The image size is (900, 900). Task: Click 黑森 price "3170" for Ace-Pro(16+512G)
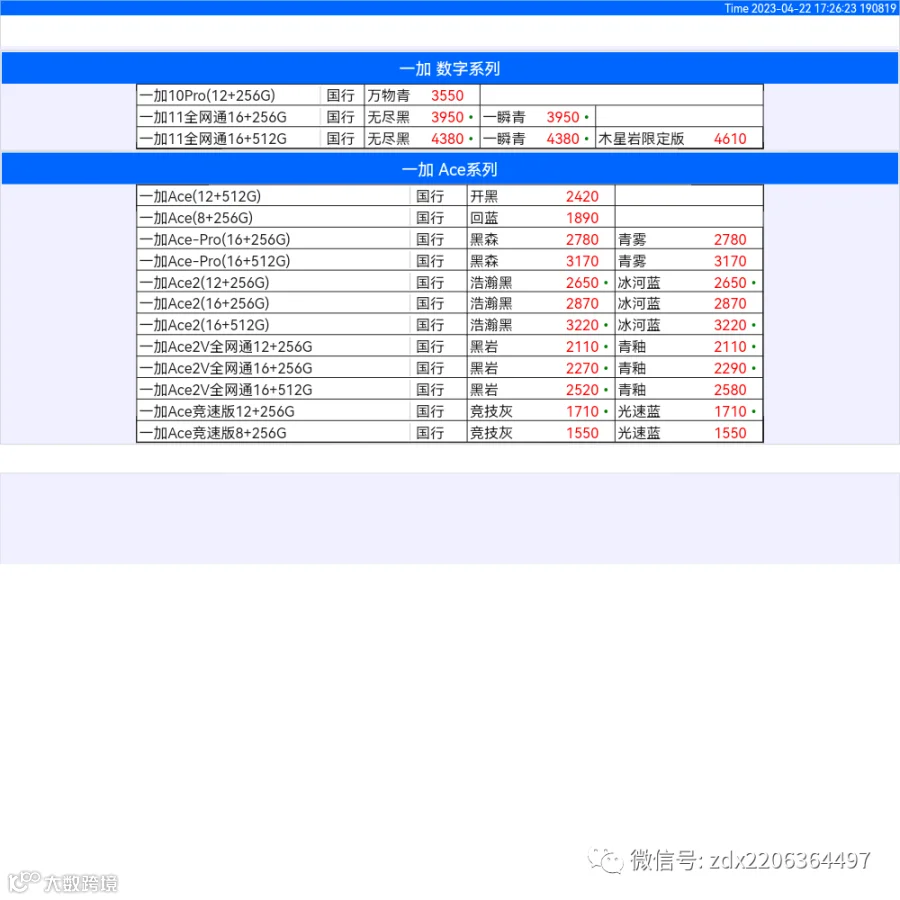[x=582, y=261]
